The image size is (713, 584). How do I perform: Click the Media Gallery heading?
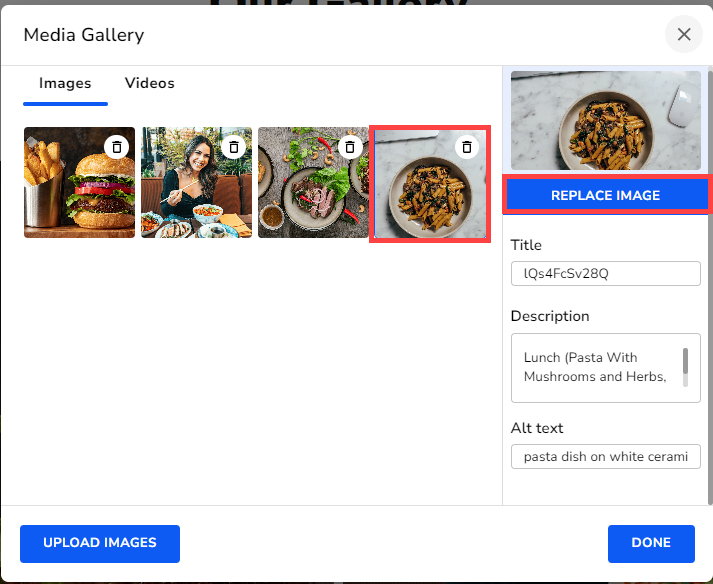pos(84,35)
